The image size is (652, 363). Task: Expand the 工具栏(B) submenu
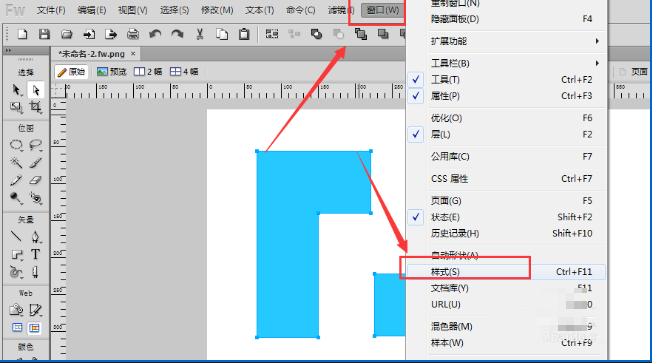coord(516,63)
